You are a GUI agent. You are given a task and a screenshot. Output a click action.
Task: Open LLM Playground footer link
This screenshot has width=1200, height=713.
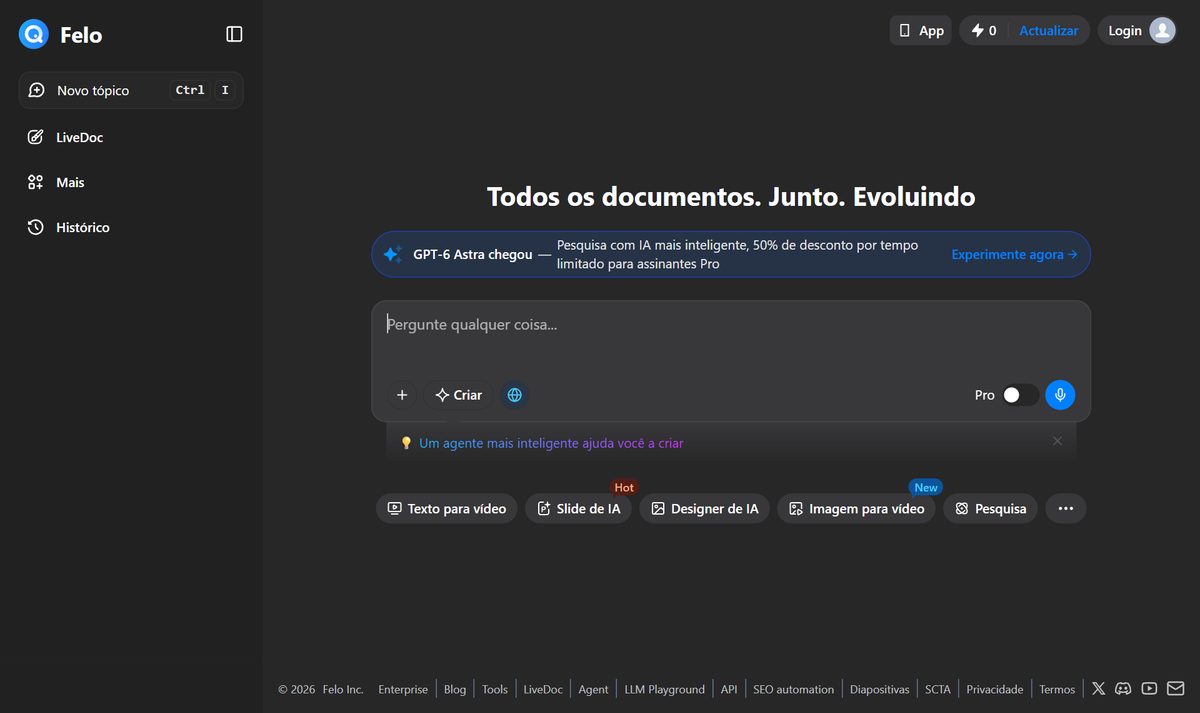(x=665, y=689)
